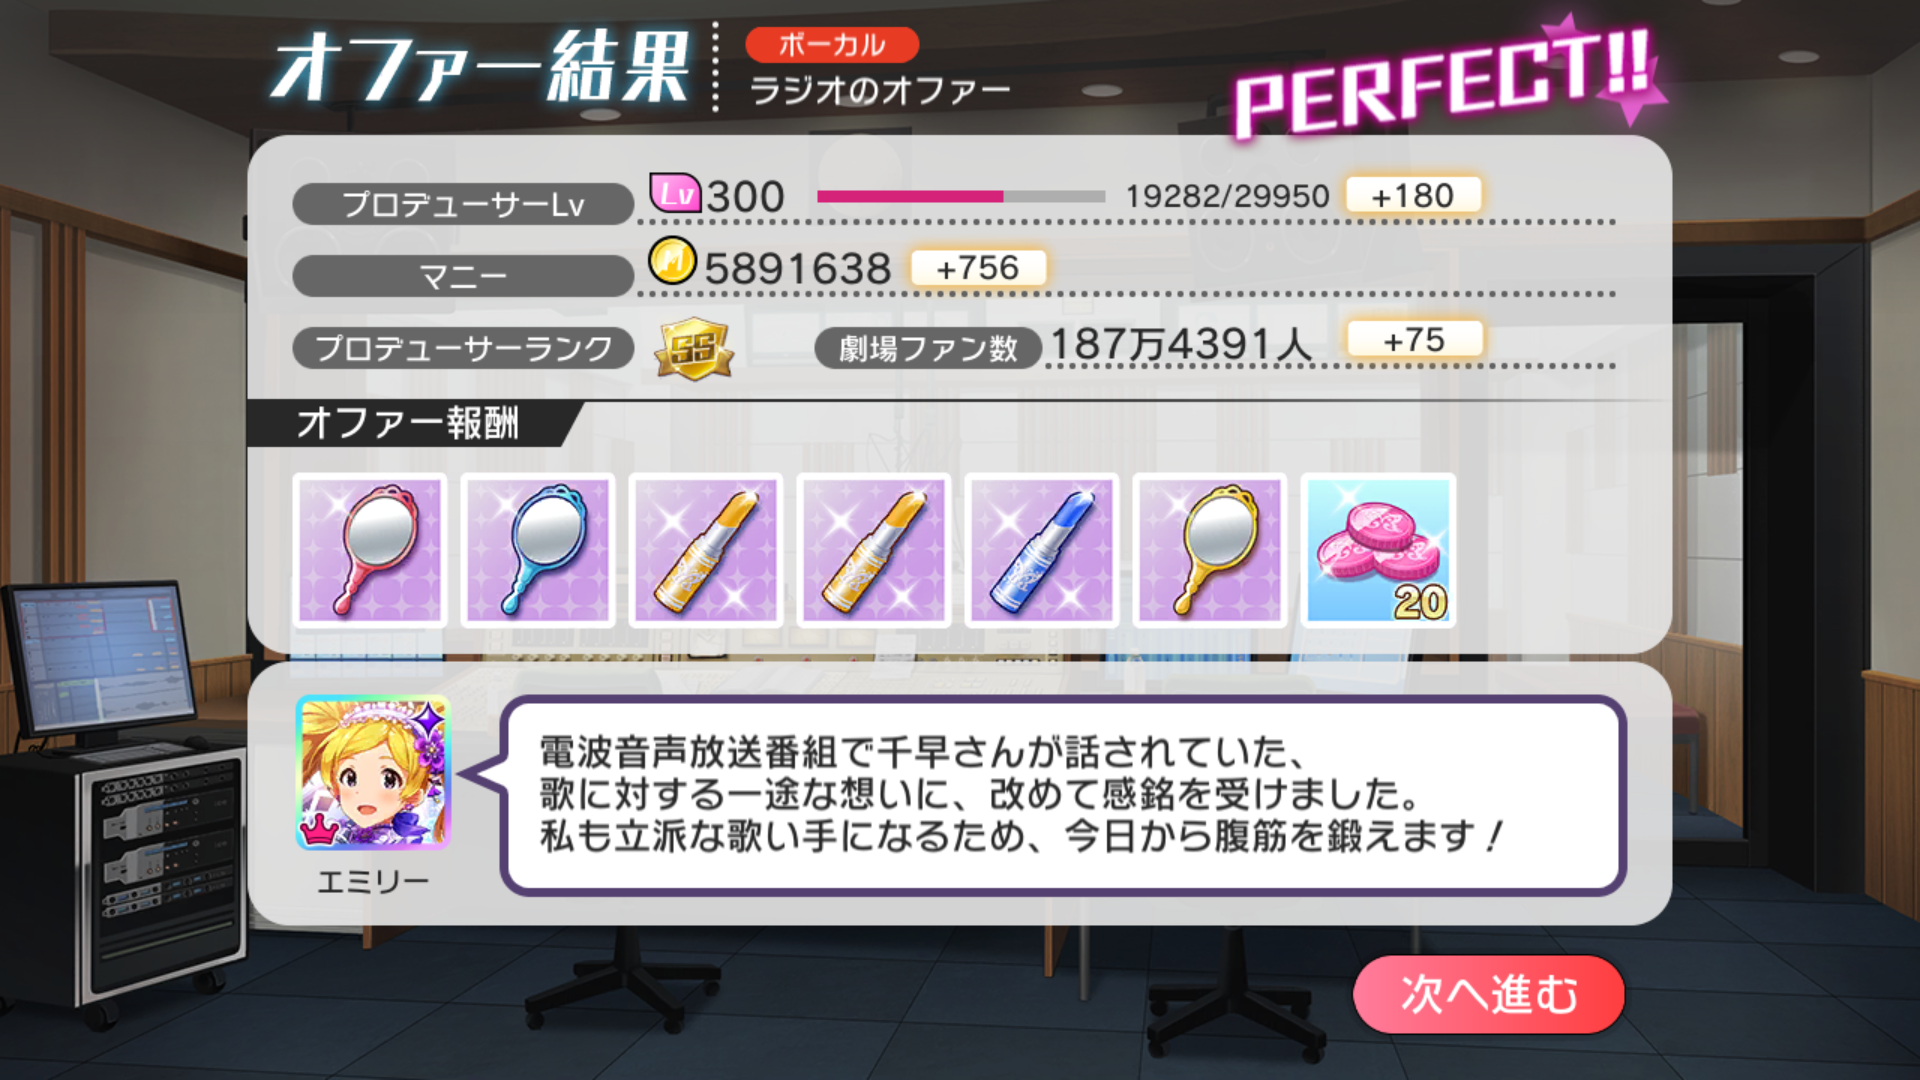Tap Emily's dialogue speech bubble
Viewport: 1920px width, 1080px height.
coord(1063,795)
